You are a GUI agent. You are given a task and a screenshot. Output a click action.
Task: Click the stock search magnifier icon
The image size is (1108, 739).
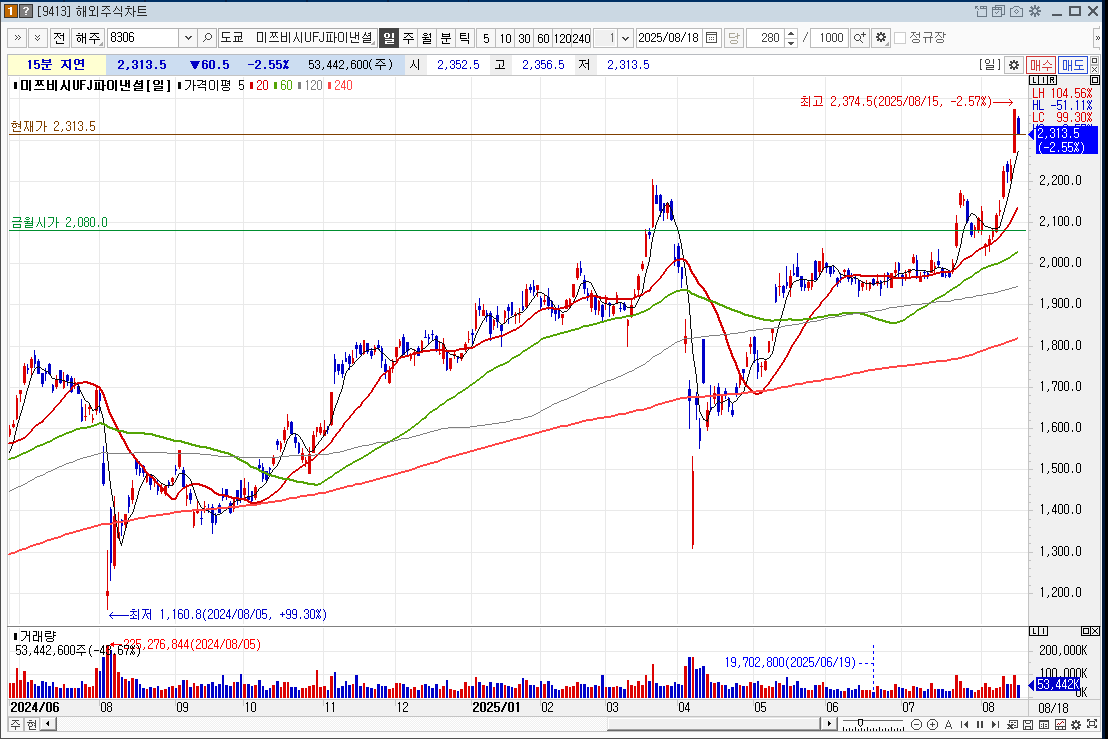(x=208, y=38)
